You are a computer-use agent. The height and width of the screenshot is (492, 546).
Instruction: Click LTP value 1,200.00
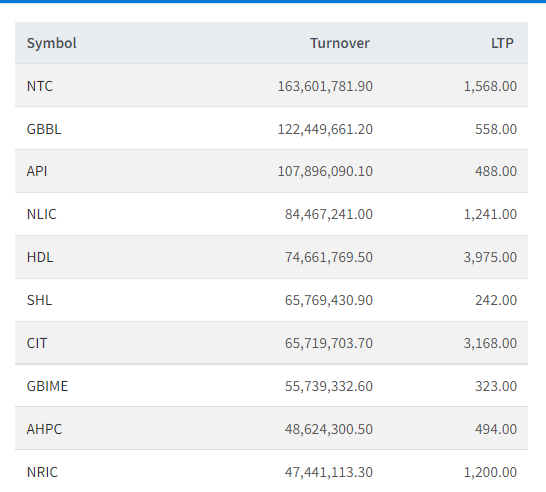coord(490,473)
